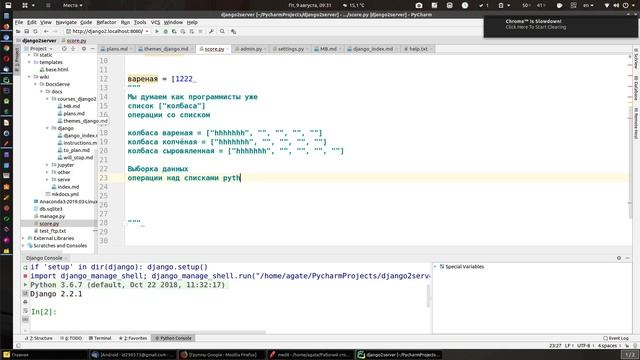Open the TODO tool window
This screenshot has height=360, width=640.
tap(71, 338)
